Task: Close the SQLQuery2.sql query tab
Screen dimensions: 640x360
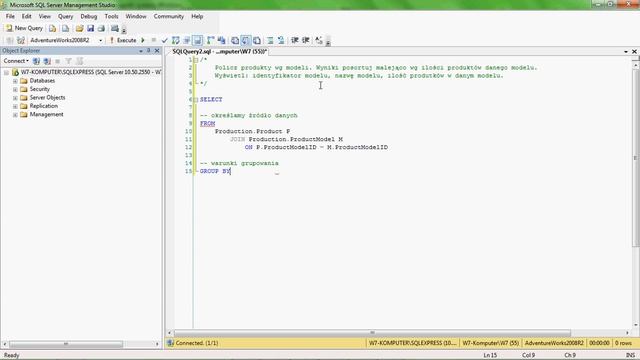Action: pos(634,51)
